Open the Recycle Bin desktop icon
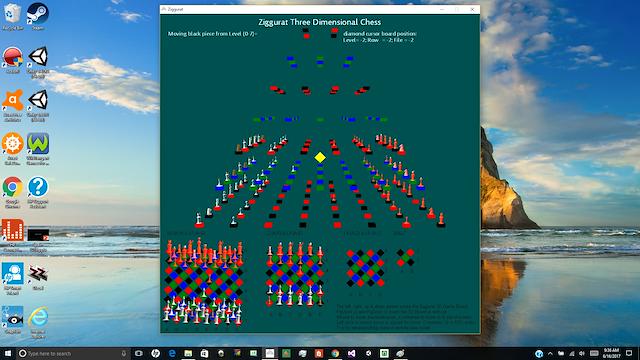Screen dimensions: 640x360 [x=13, y=17]
